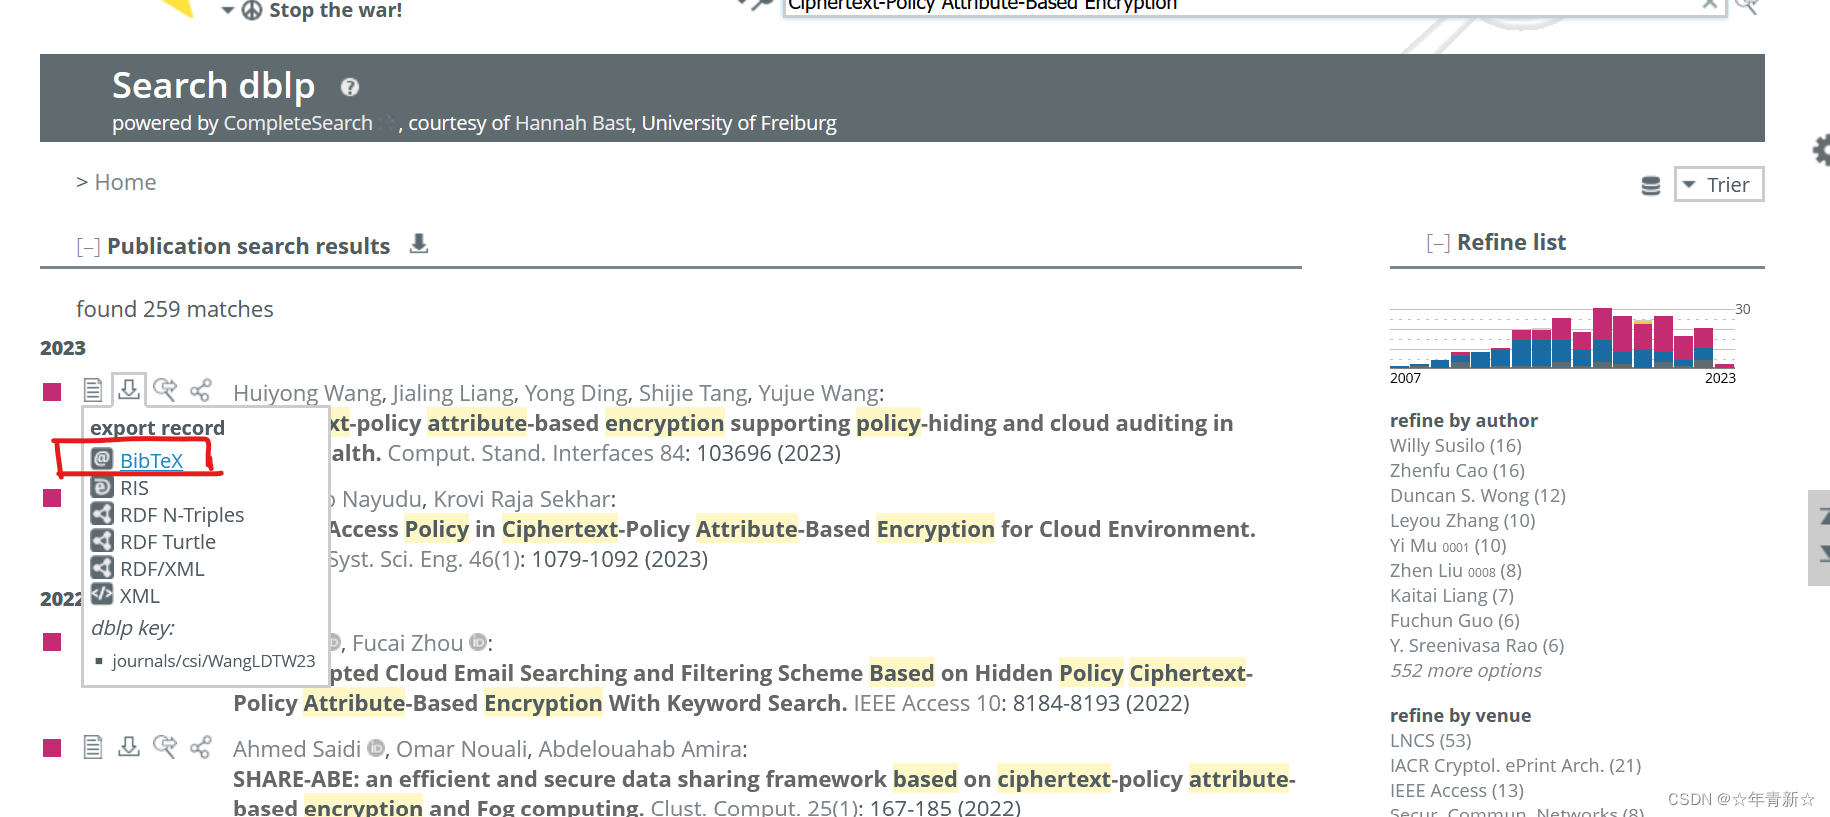Click the publication year histogram chart

(x=1562, y=338)
